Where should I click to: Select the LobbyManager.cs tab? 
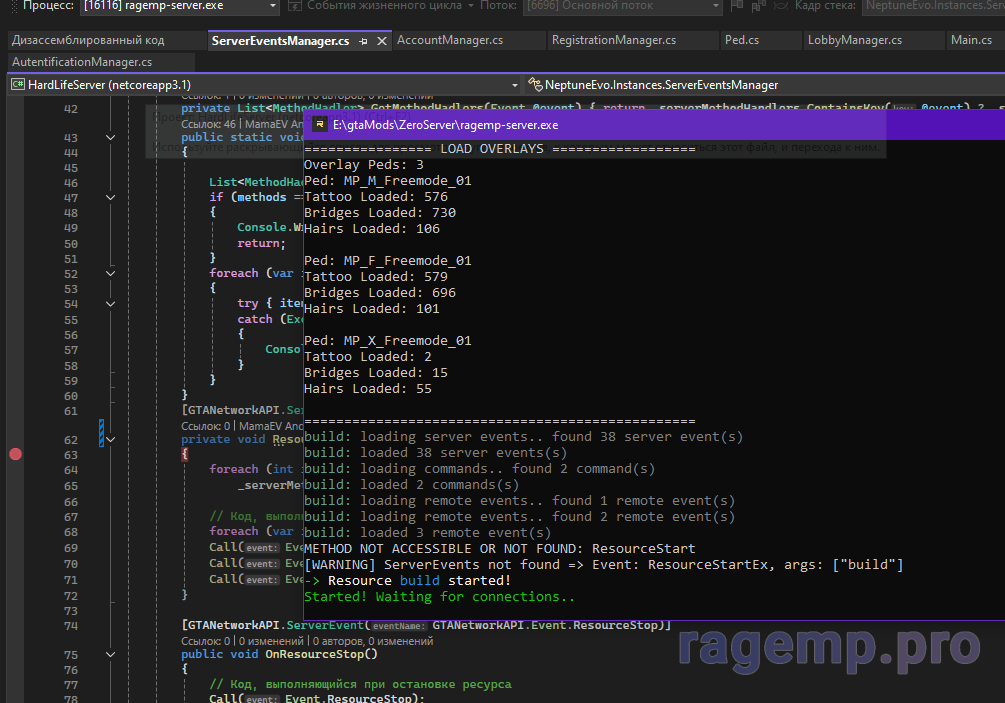click(x=854, y=41)
